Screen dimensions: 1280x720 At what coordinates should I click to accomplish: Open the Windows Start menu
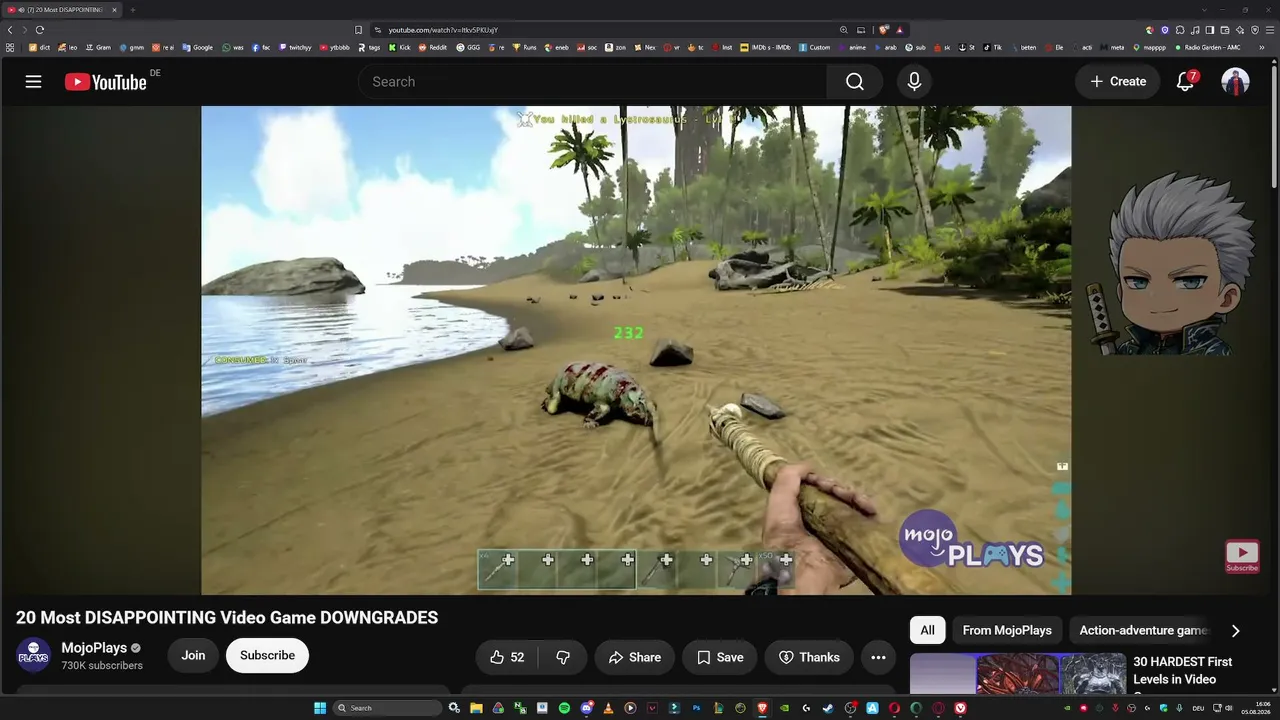pos(320,708)
